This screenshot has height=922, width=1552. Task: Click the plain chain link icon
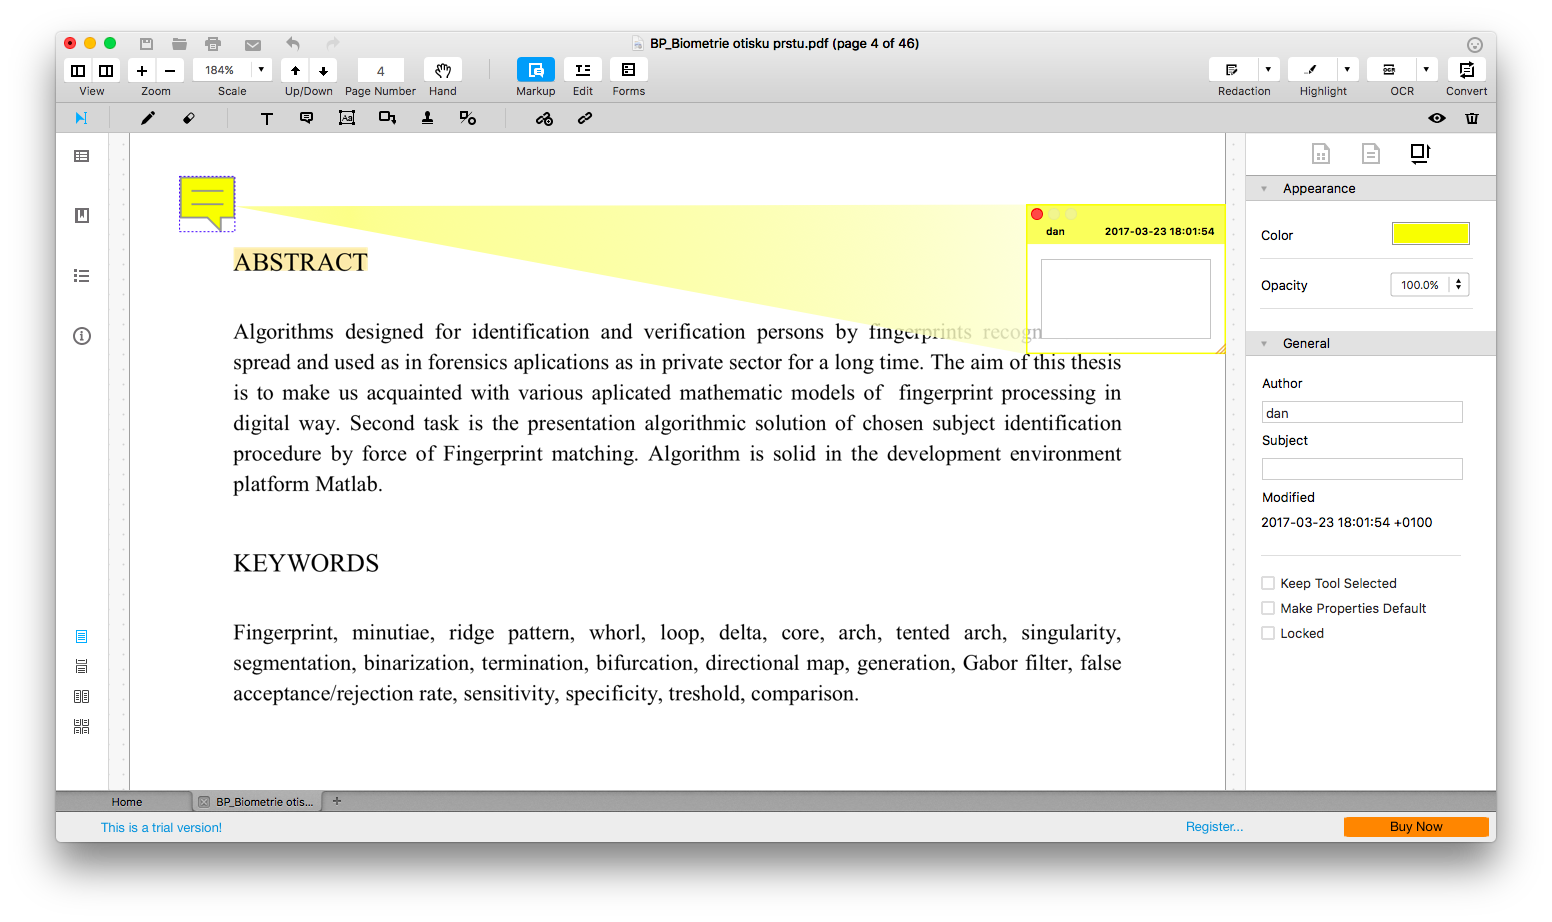coord(585,118)
